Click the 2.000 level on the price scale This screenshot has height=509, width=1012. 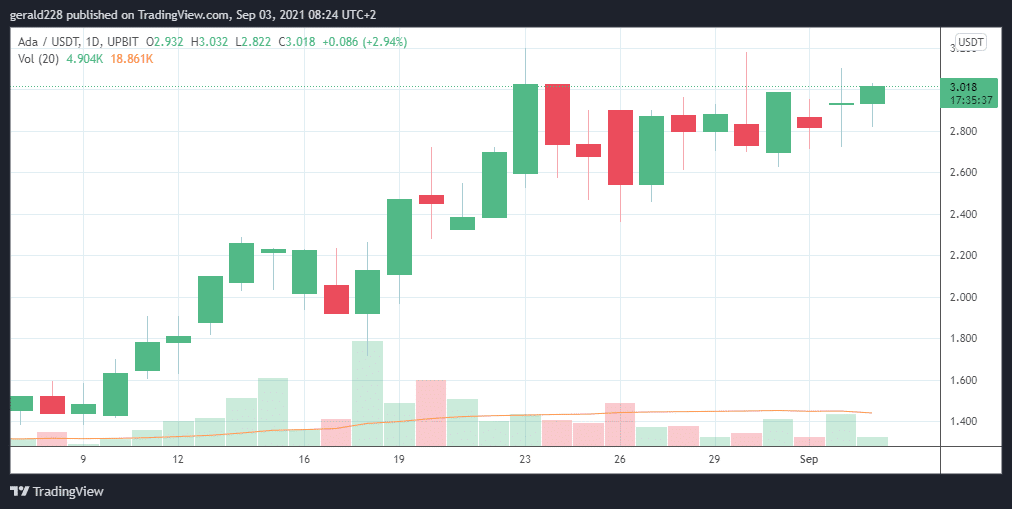click(963, 297)
